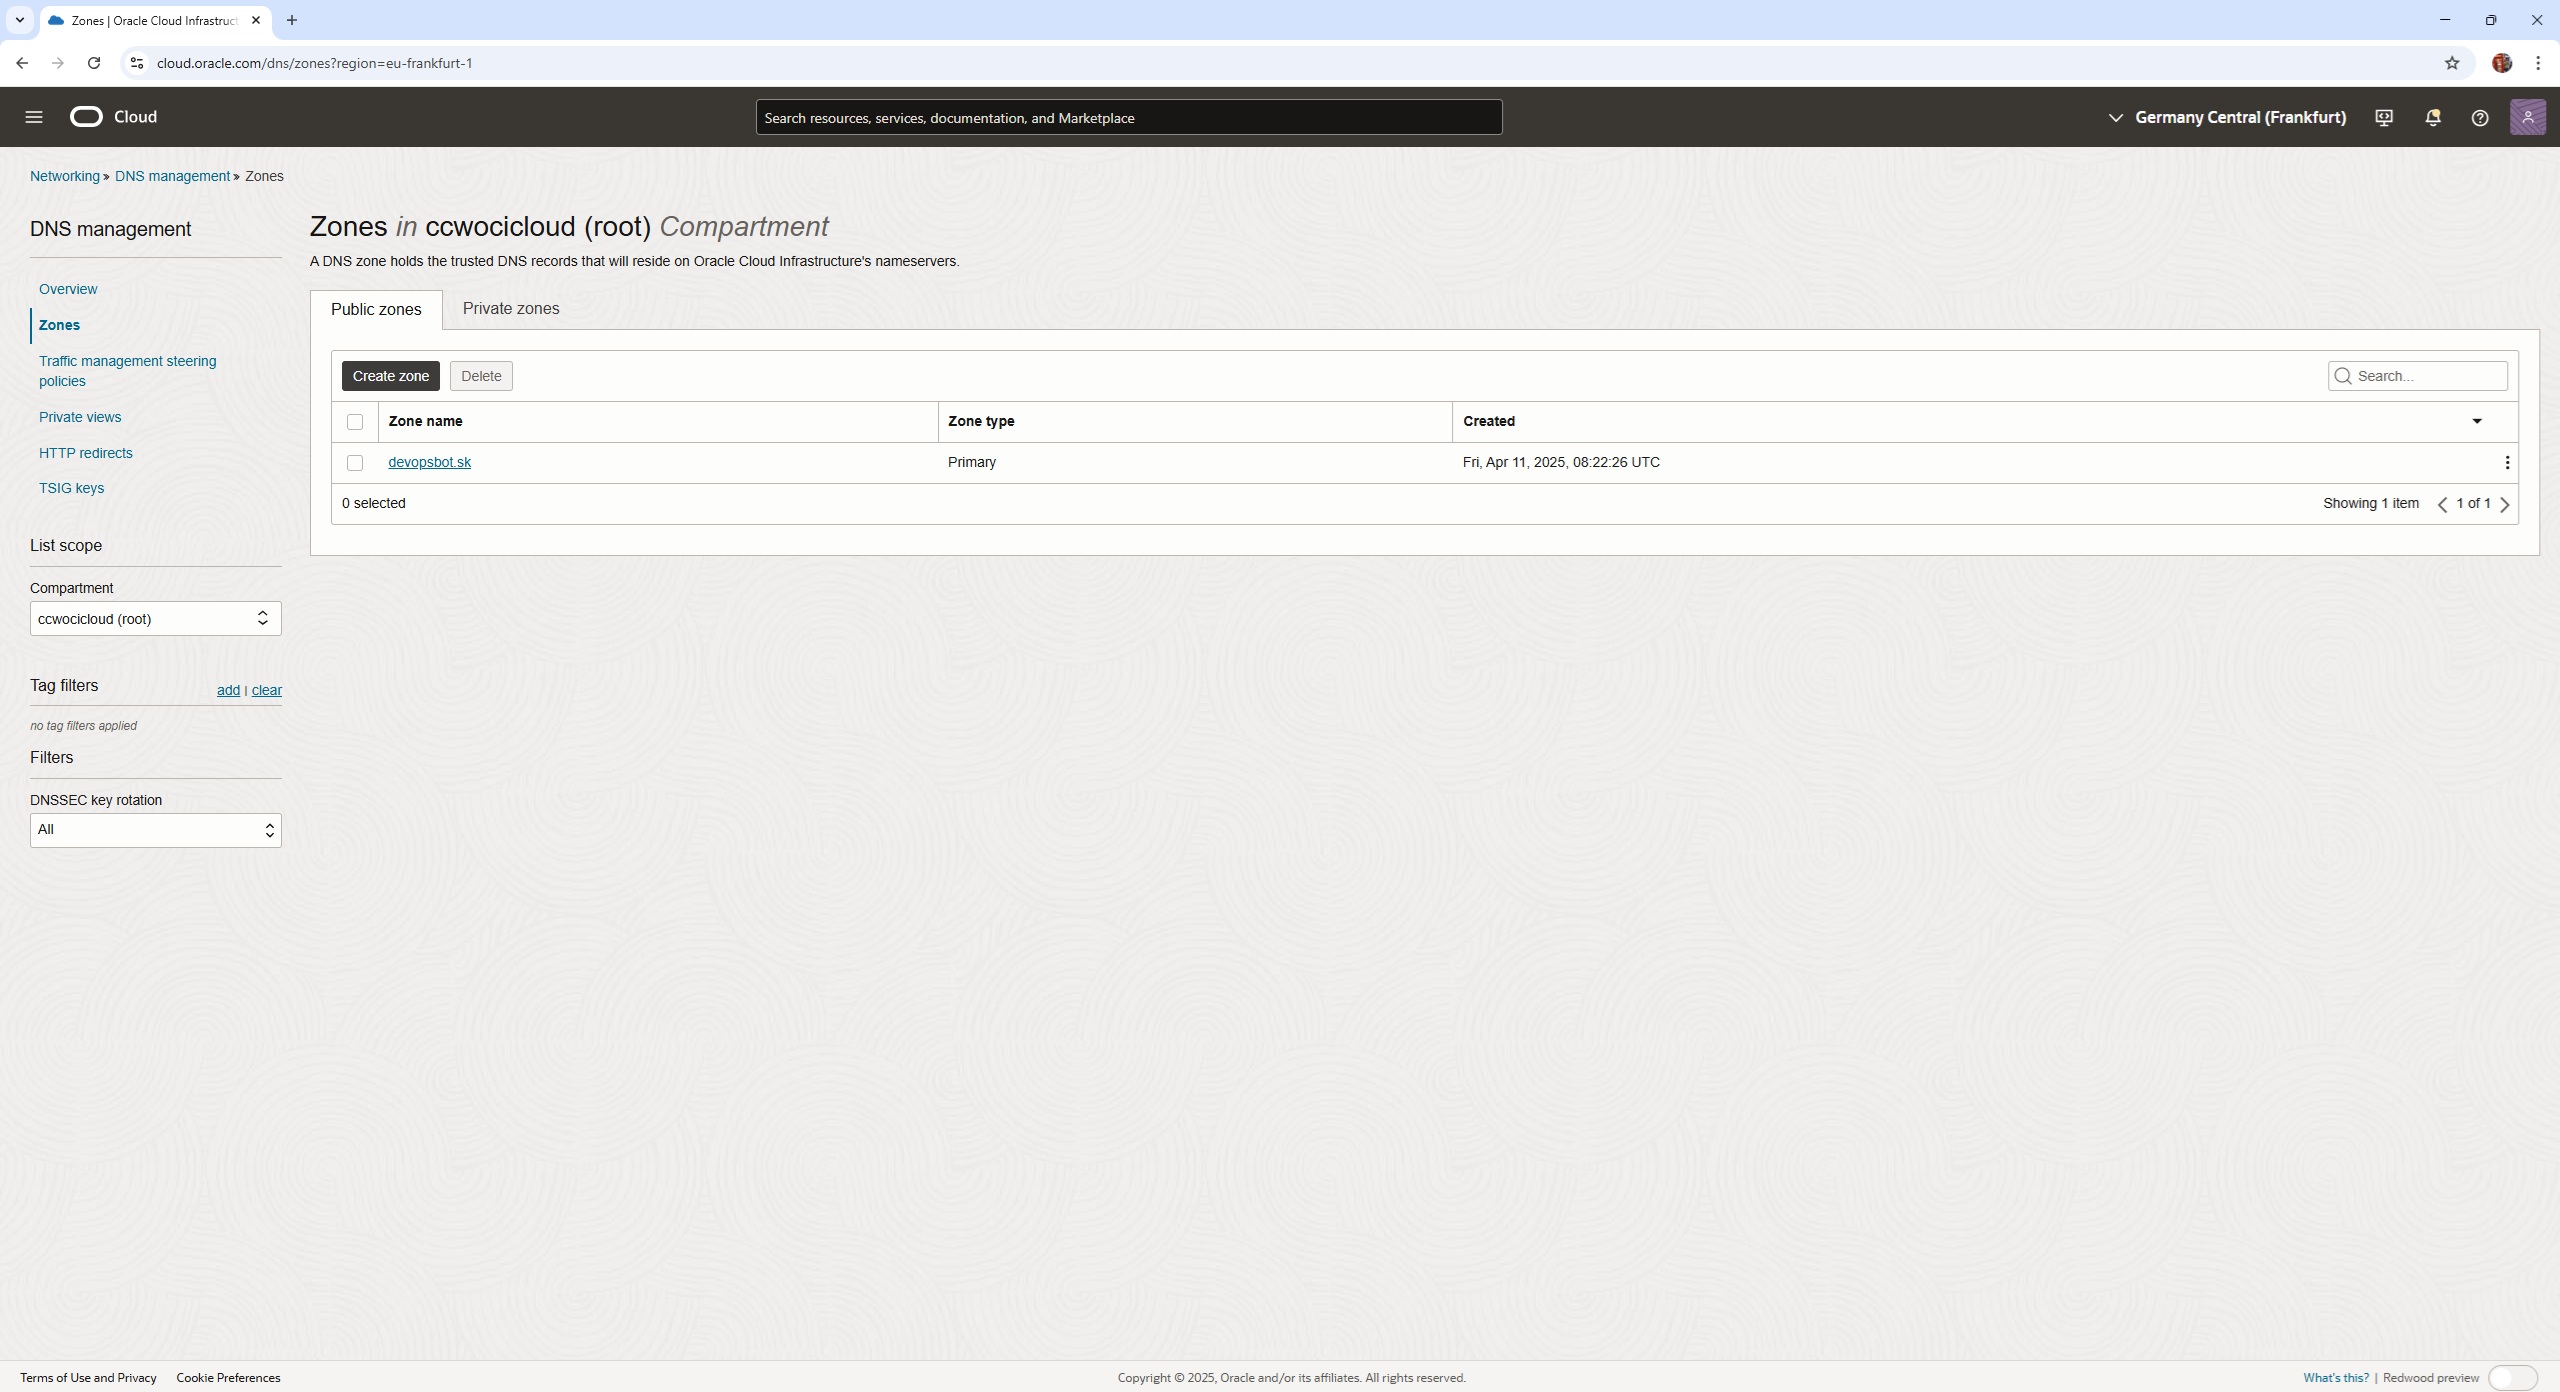The height and width of the screenshot is (1392, 2560).
Task: Toggle the Redwood preview switch
Action: 2512,1378
